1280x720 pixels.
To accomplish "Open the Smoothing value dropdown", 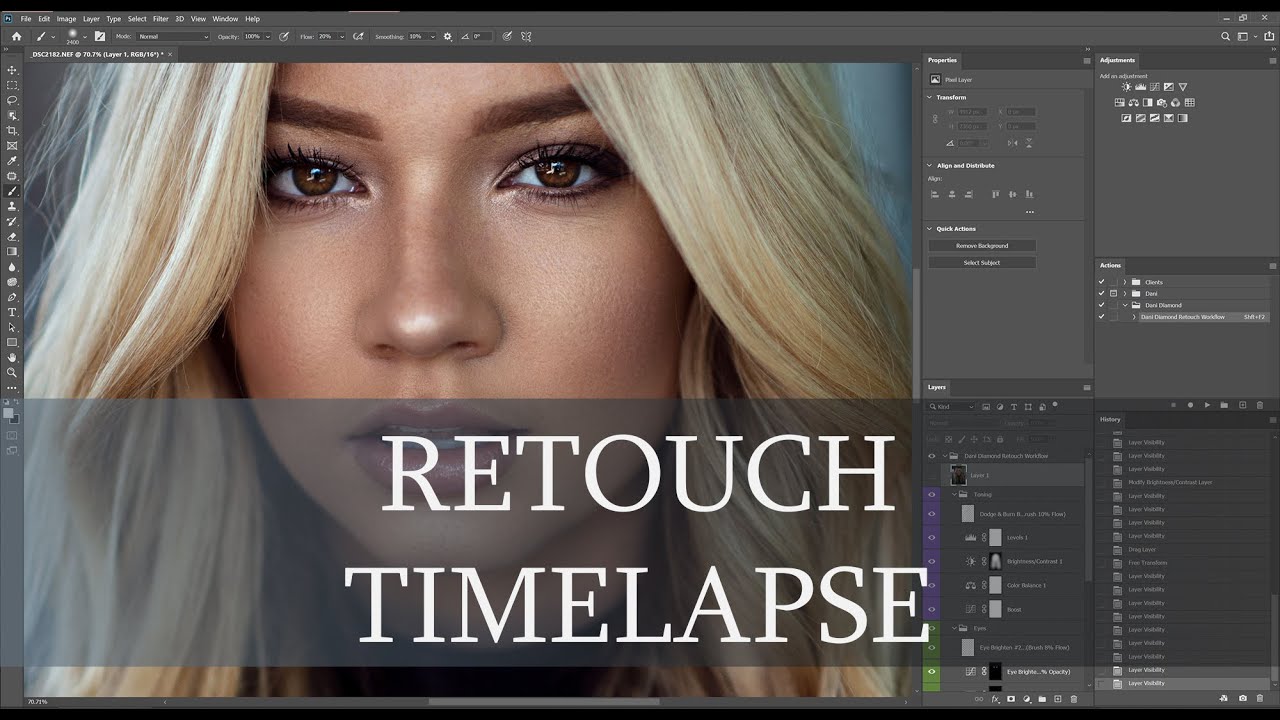I will (432, 36).
